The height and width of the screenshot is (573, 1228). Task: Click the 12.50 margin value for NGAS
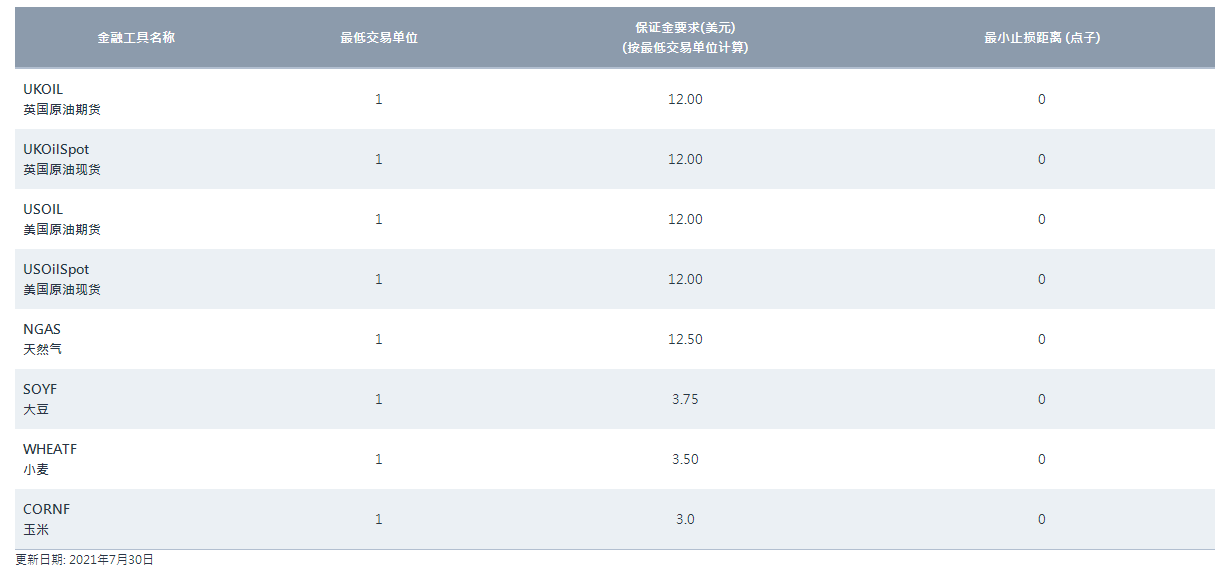pos(685,339)
